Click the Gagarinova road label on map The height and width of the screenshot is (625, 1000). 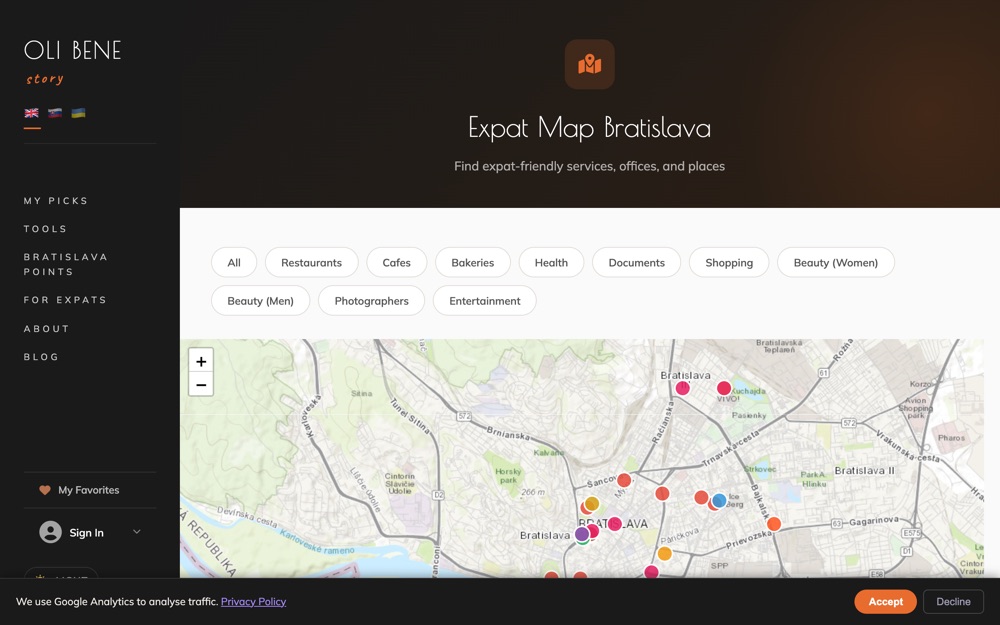pyautogui.click(x=874, y=521)
